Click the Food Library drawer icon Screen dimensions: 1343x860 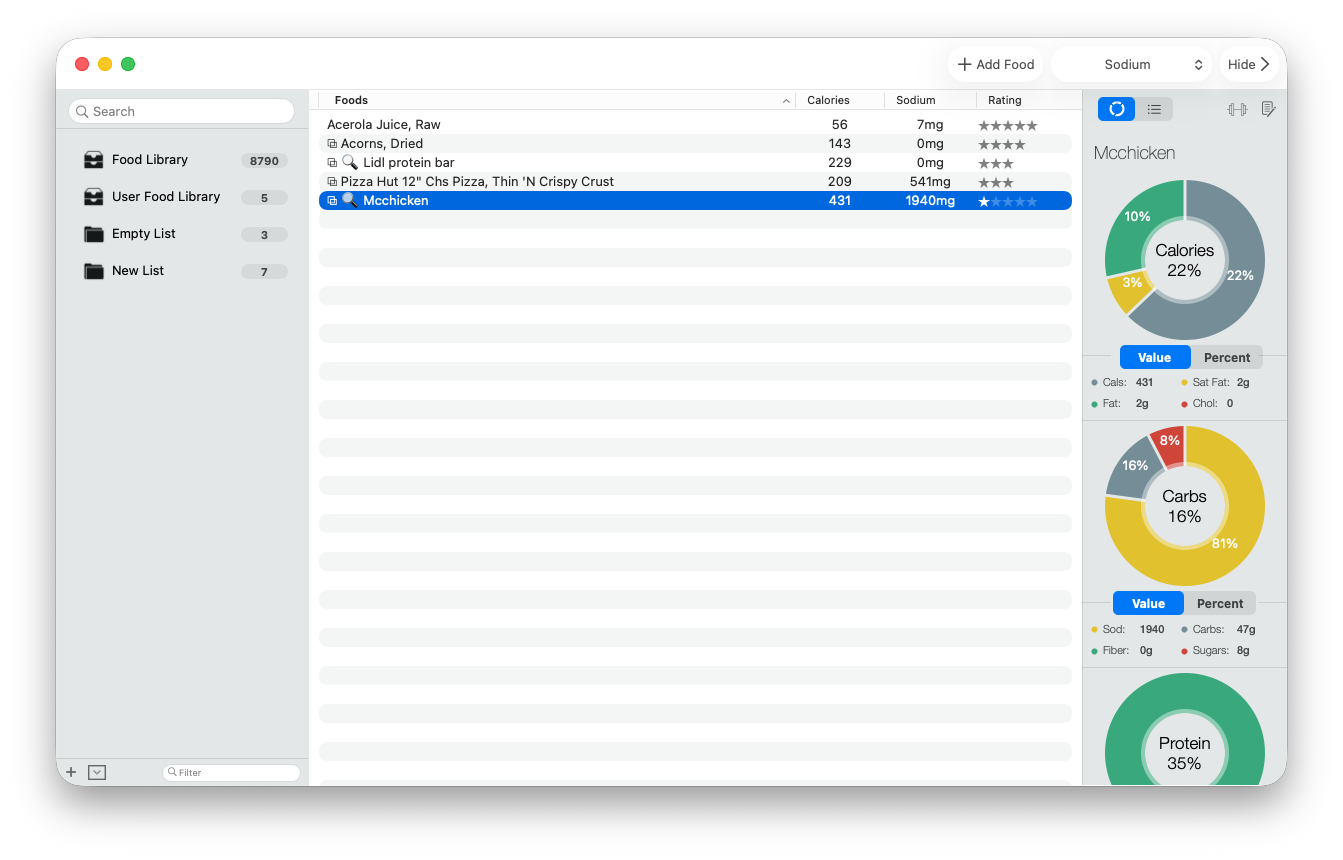pos(94,160)
